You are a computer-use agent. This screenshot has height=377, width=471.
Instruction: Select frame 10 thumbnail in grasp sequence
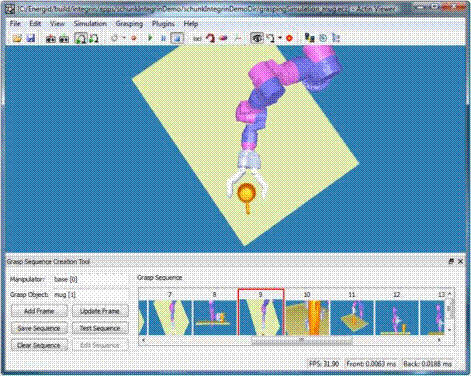coord(307,317)
